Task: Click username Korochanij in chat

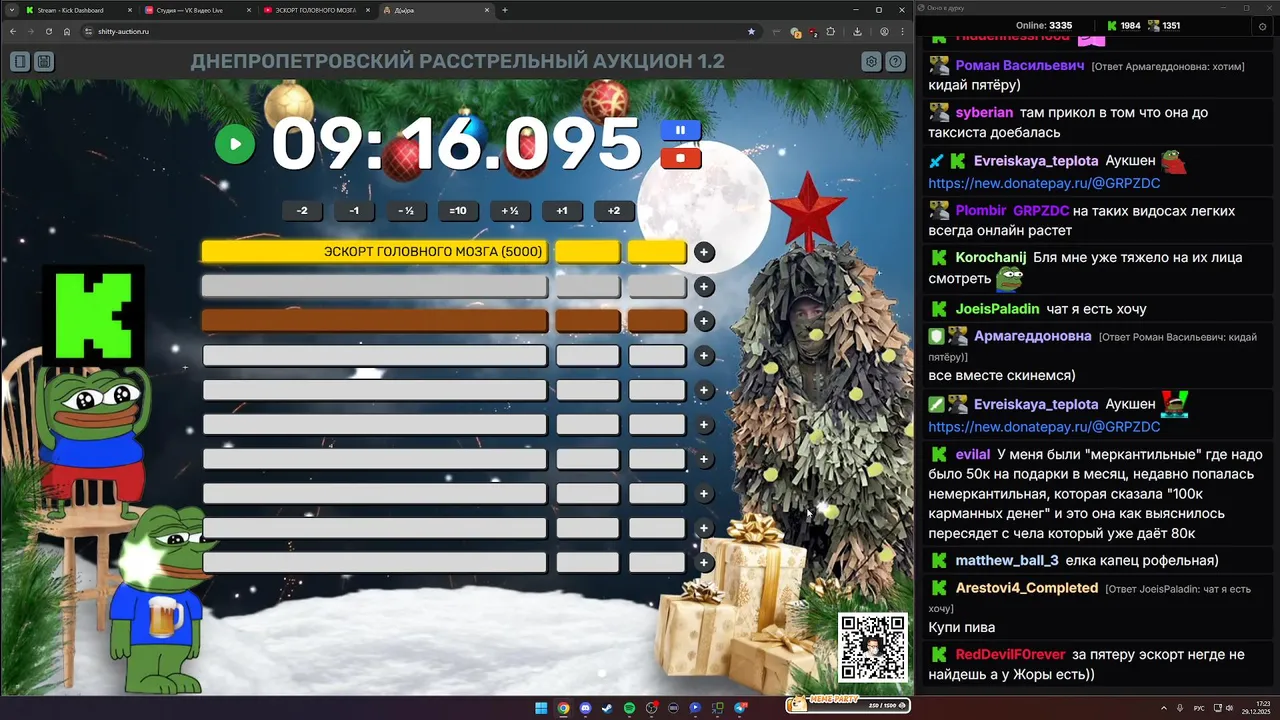Action: (991, 258)
